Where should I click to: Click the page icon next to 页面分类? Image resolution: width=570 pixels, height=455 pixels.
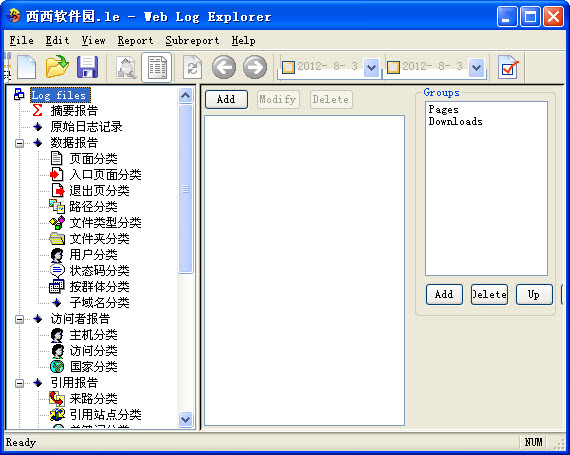[x=56, y=158]
